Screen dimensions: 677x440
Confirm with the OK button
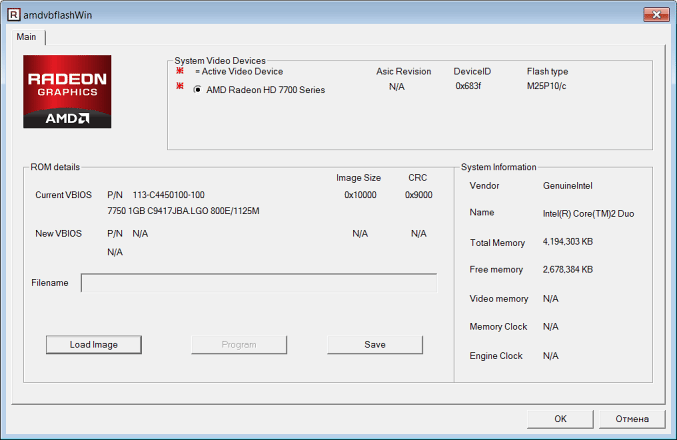560,419
